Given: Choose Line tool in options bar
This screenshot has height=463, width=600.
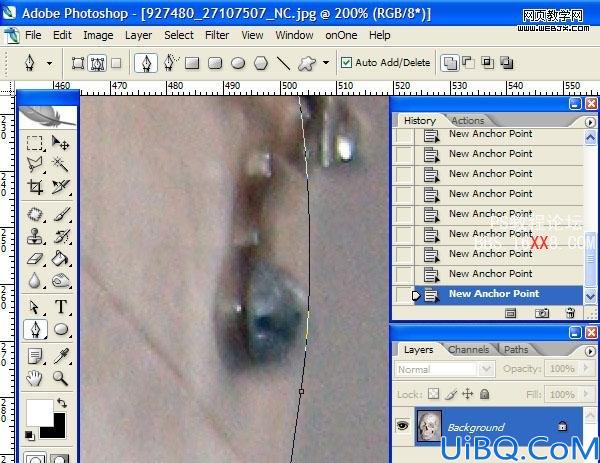Looking at the screenshot, I should click(x=284, y=63).
